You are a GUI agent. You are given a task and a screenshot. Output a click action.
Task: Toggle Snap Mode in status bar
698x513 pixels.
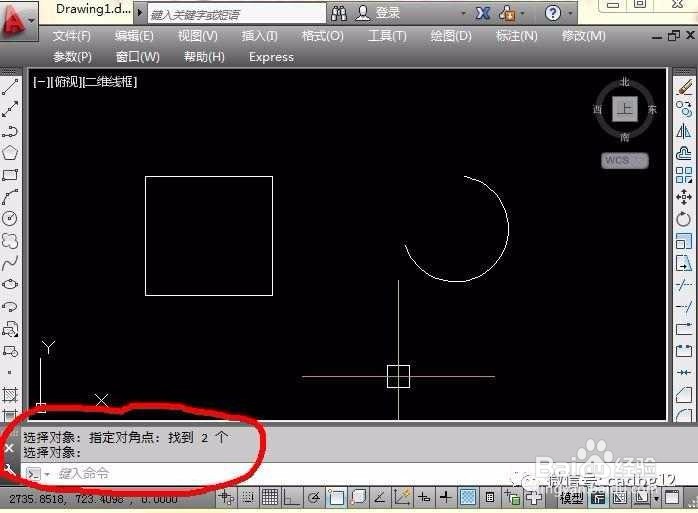pos(248,497)
